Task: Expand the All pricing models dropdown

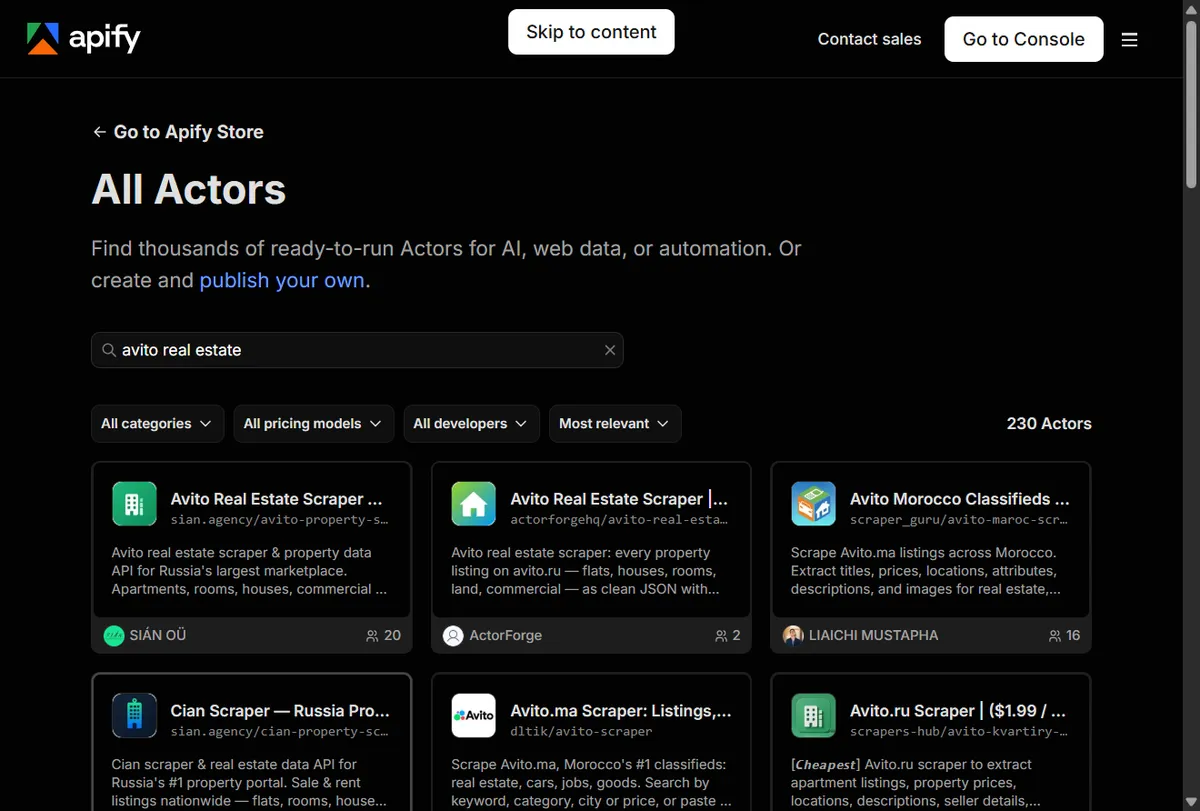Action: (x=314, y=424)
